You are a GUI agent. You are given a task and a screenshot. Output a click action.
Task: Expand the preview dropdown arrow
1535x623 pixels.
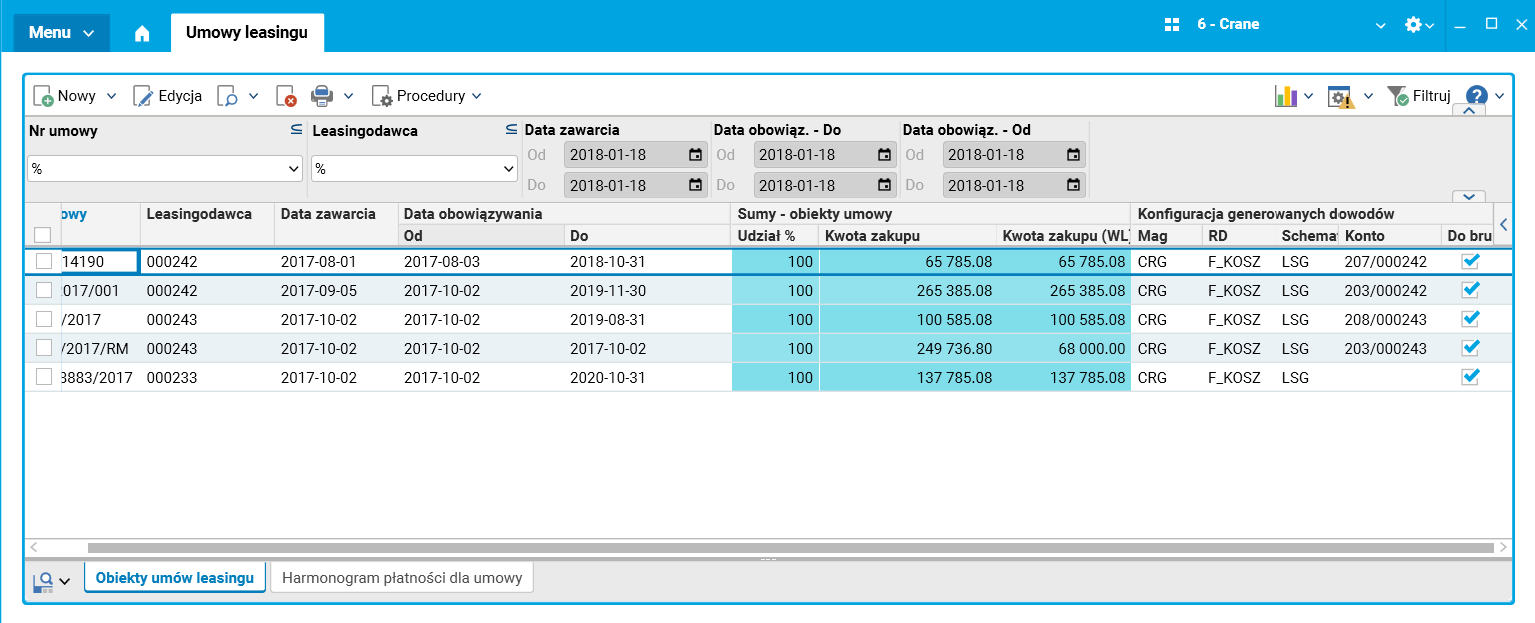(253, 96)
